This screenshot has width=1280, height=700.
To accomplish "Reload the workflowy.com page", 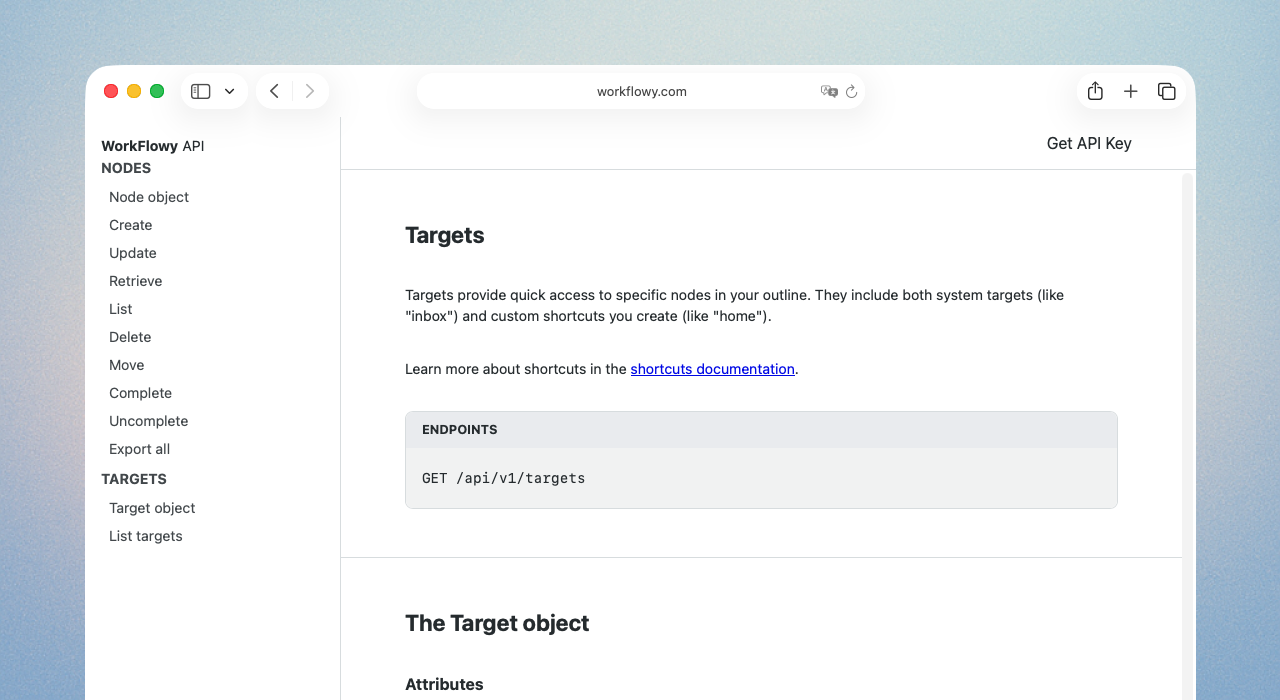I will pos(851,91).
